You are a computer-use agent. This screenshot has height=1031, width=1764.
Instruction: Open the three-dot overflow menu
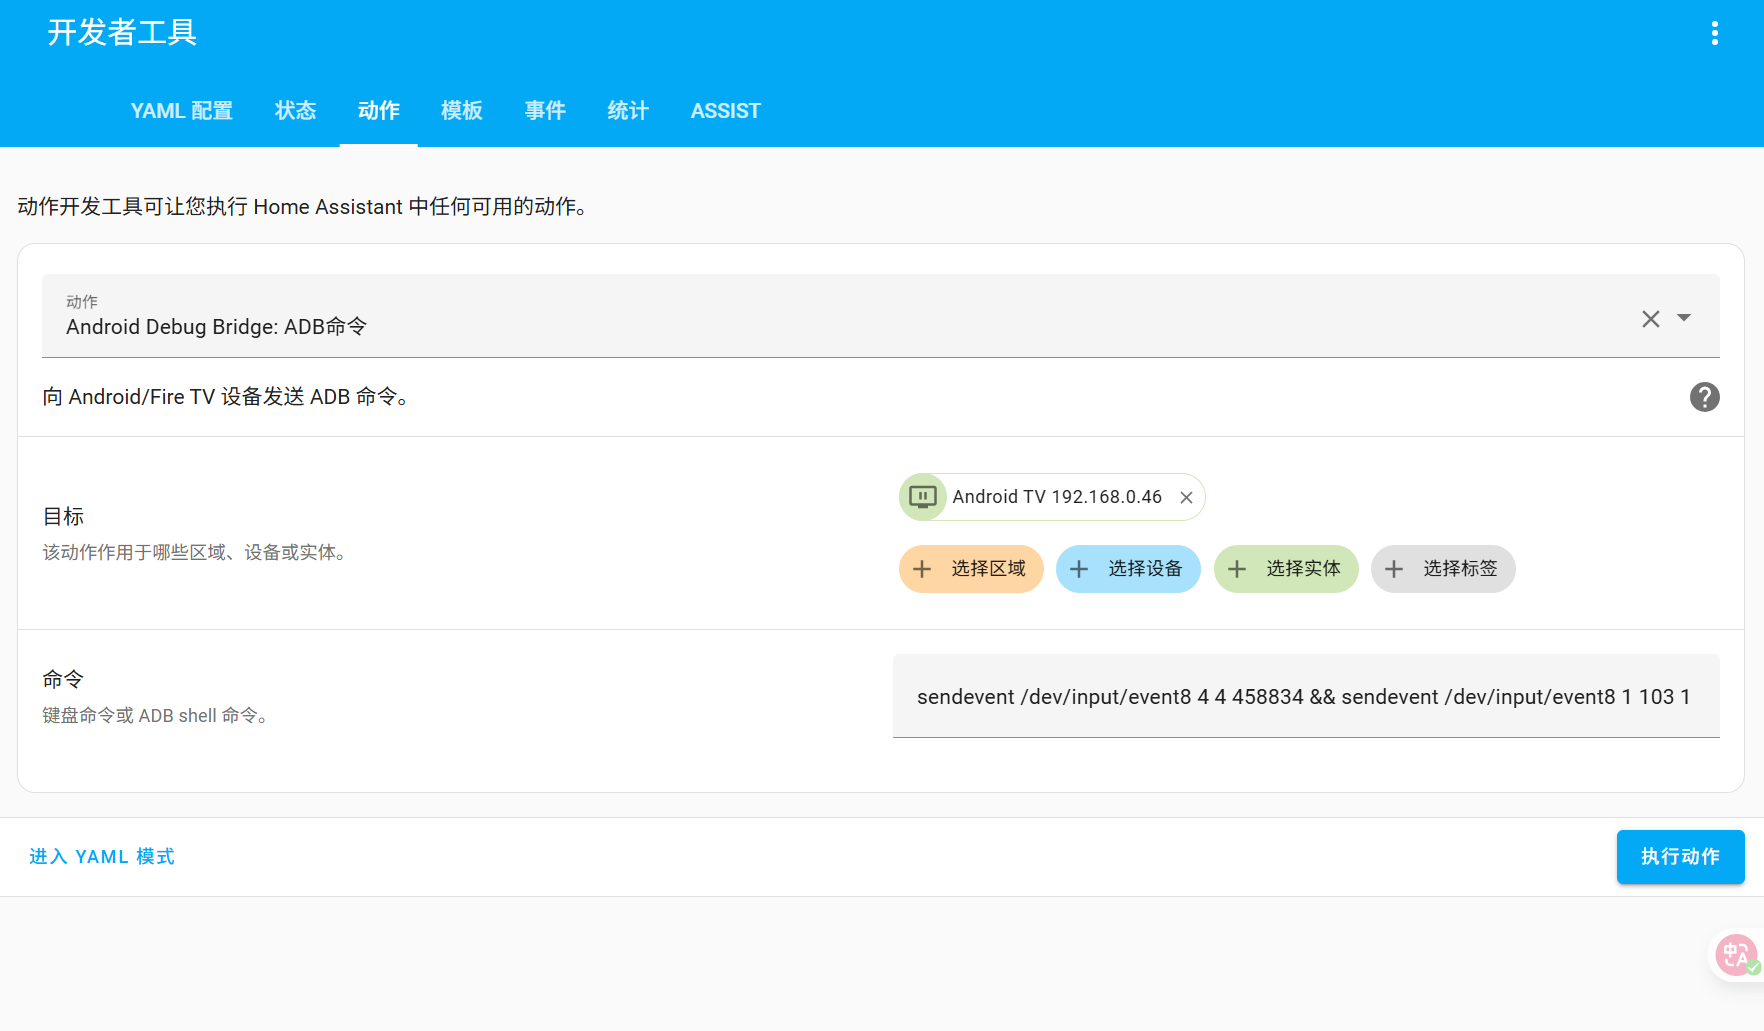tap(1714, 33)
